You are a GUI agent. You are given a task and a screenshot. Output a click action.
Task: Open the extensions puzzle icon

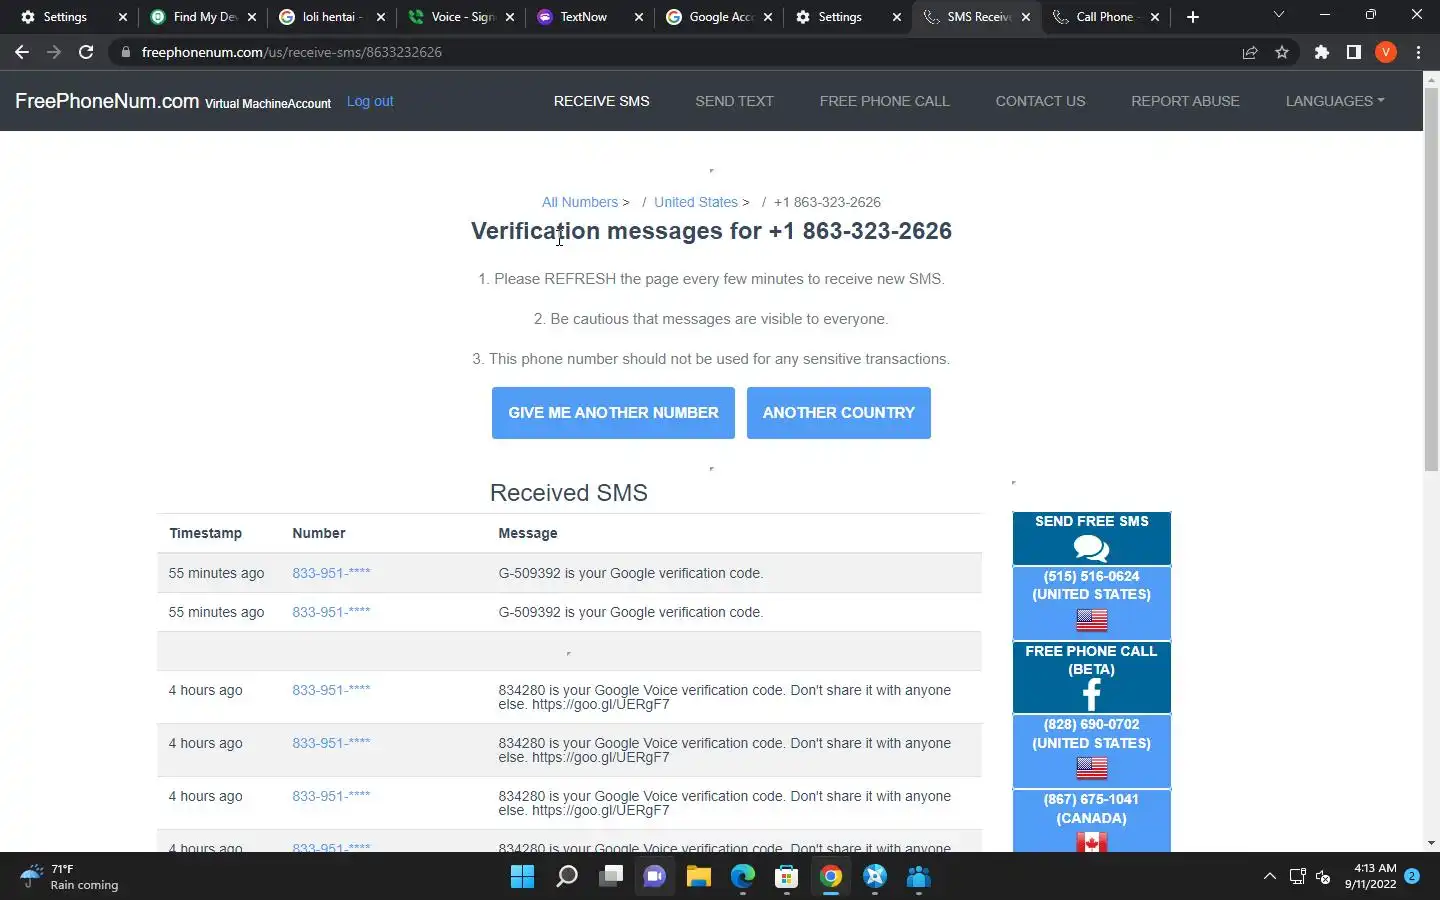point(1322,52)
